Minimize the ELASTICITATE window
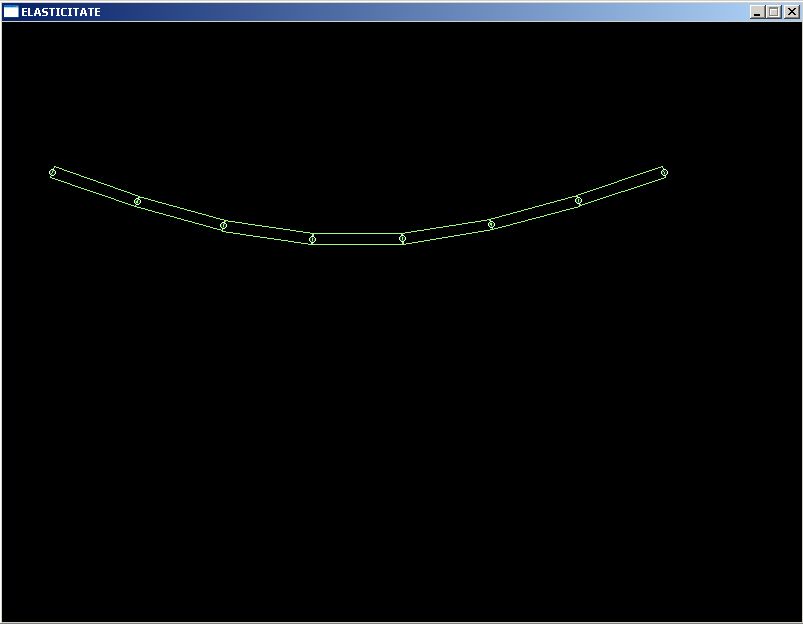This screenshot has width=803, height=624. [x=757, y=12]
